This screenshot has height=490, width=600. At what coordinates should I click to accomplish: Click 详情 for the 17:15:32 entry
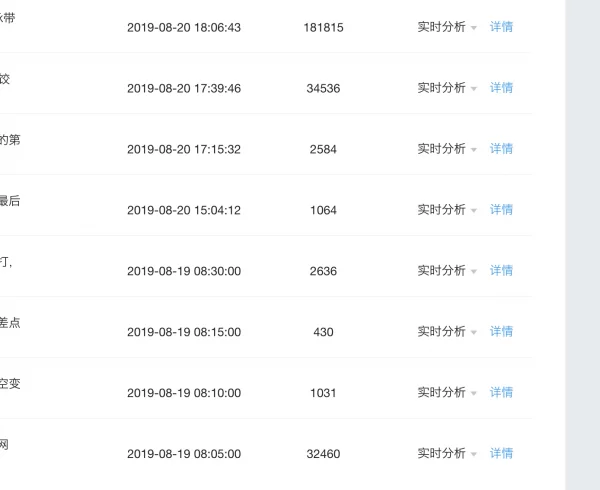pos(501,149)
